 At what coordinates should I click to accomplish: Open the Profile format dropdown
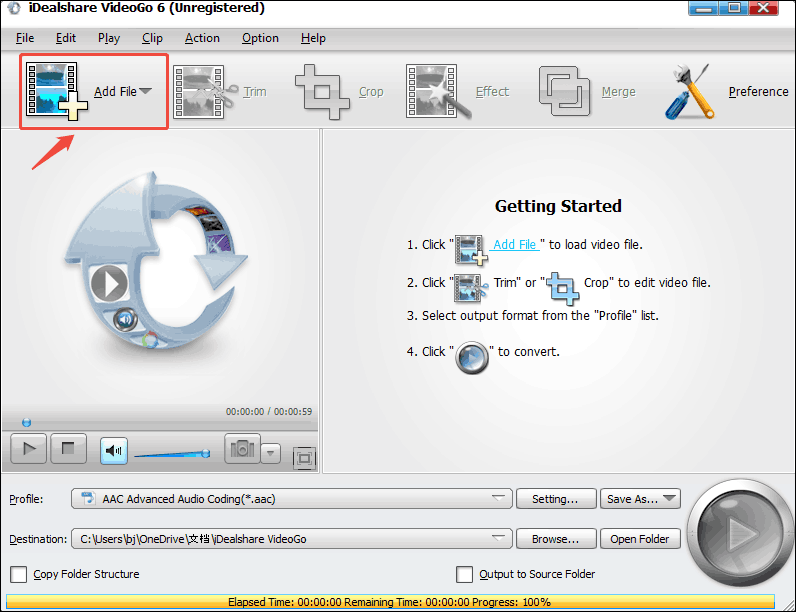pyautogui.click(x=291, y=499)
